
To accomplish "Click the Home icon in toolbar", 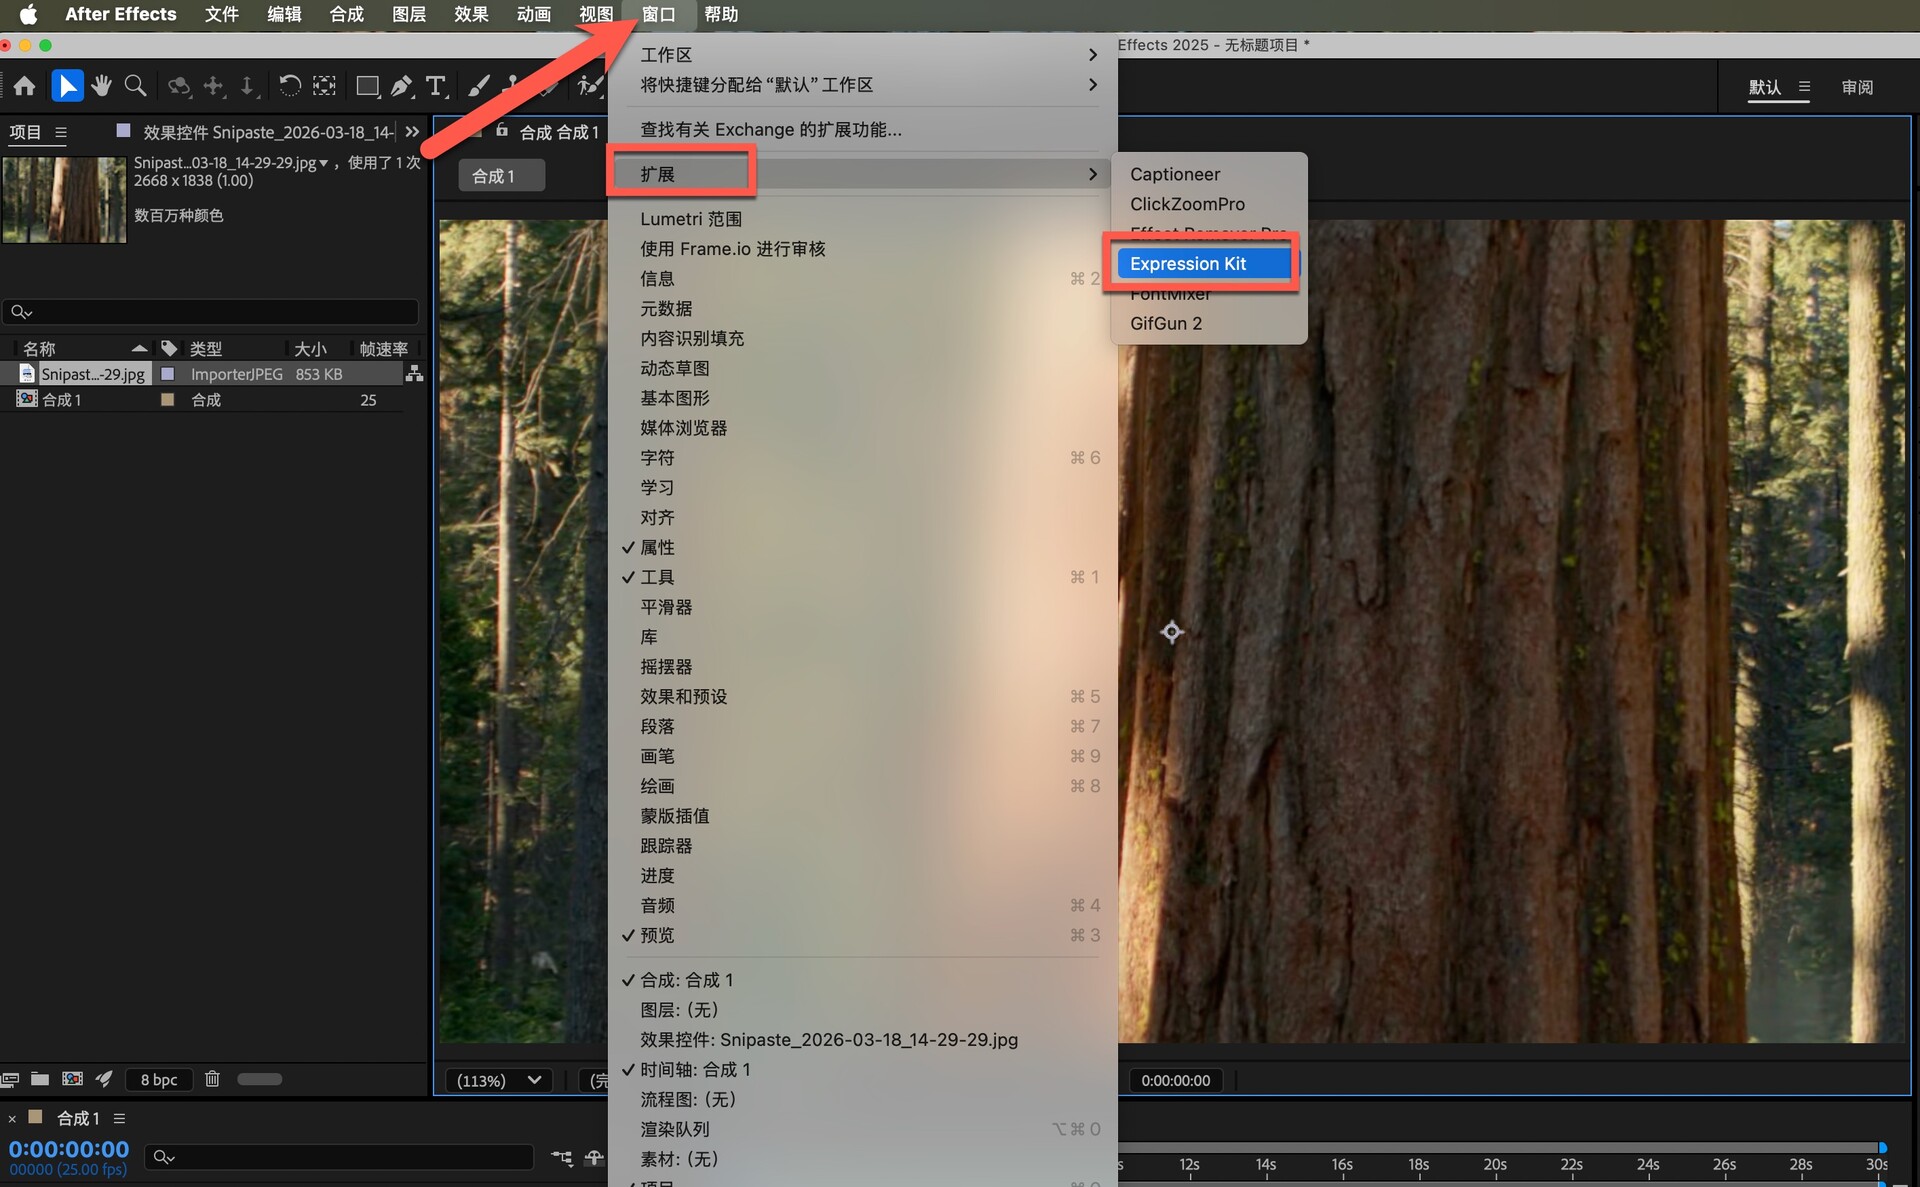I will [25, 86].
